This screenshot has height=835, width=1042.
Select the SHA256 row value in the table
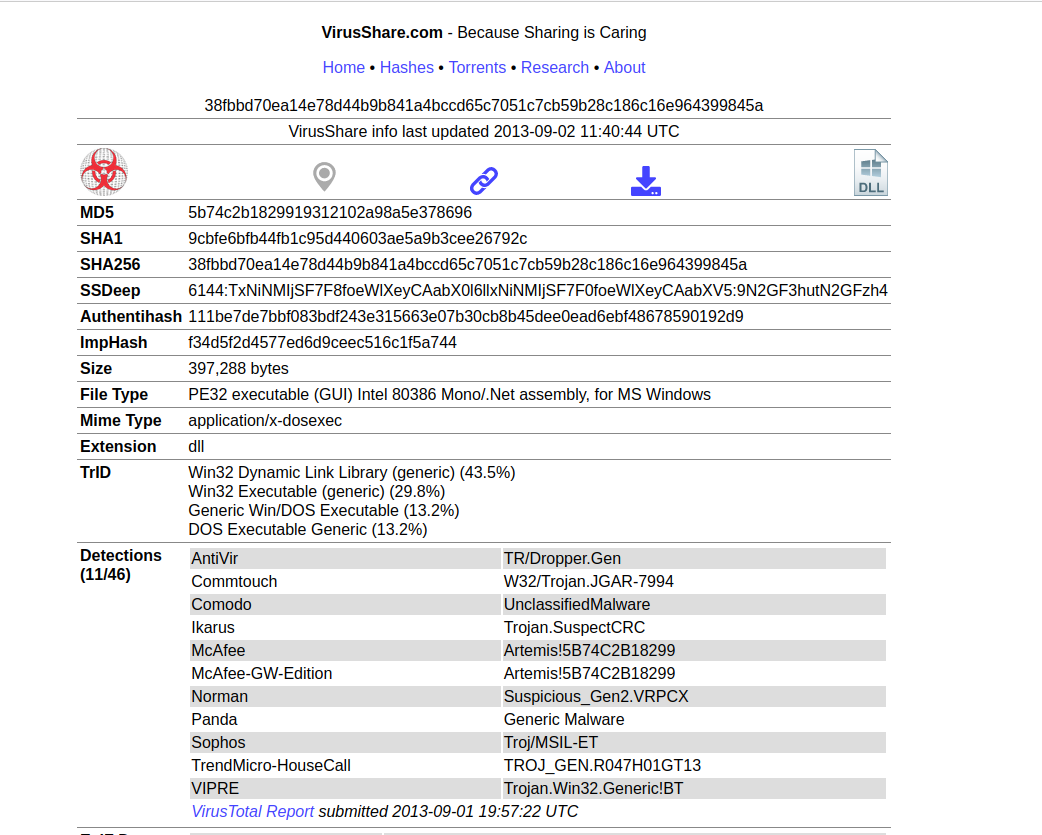pyautogui.click(x=468, y=264)
